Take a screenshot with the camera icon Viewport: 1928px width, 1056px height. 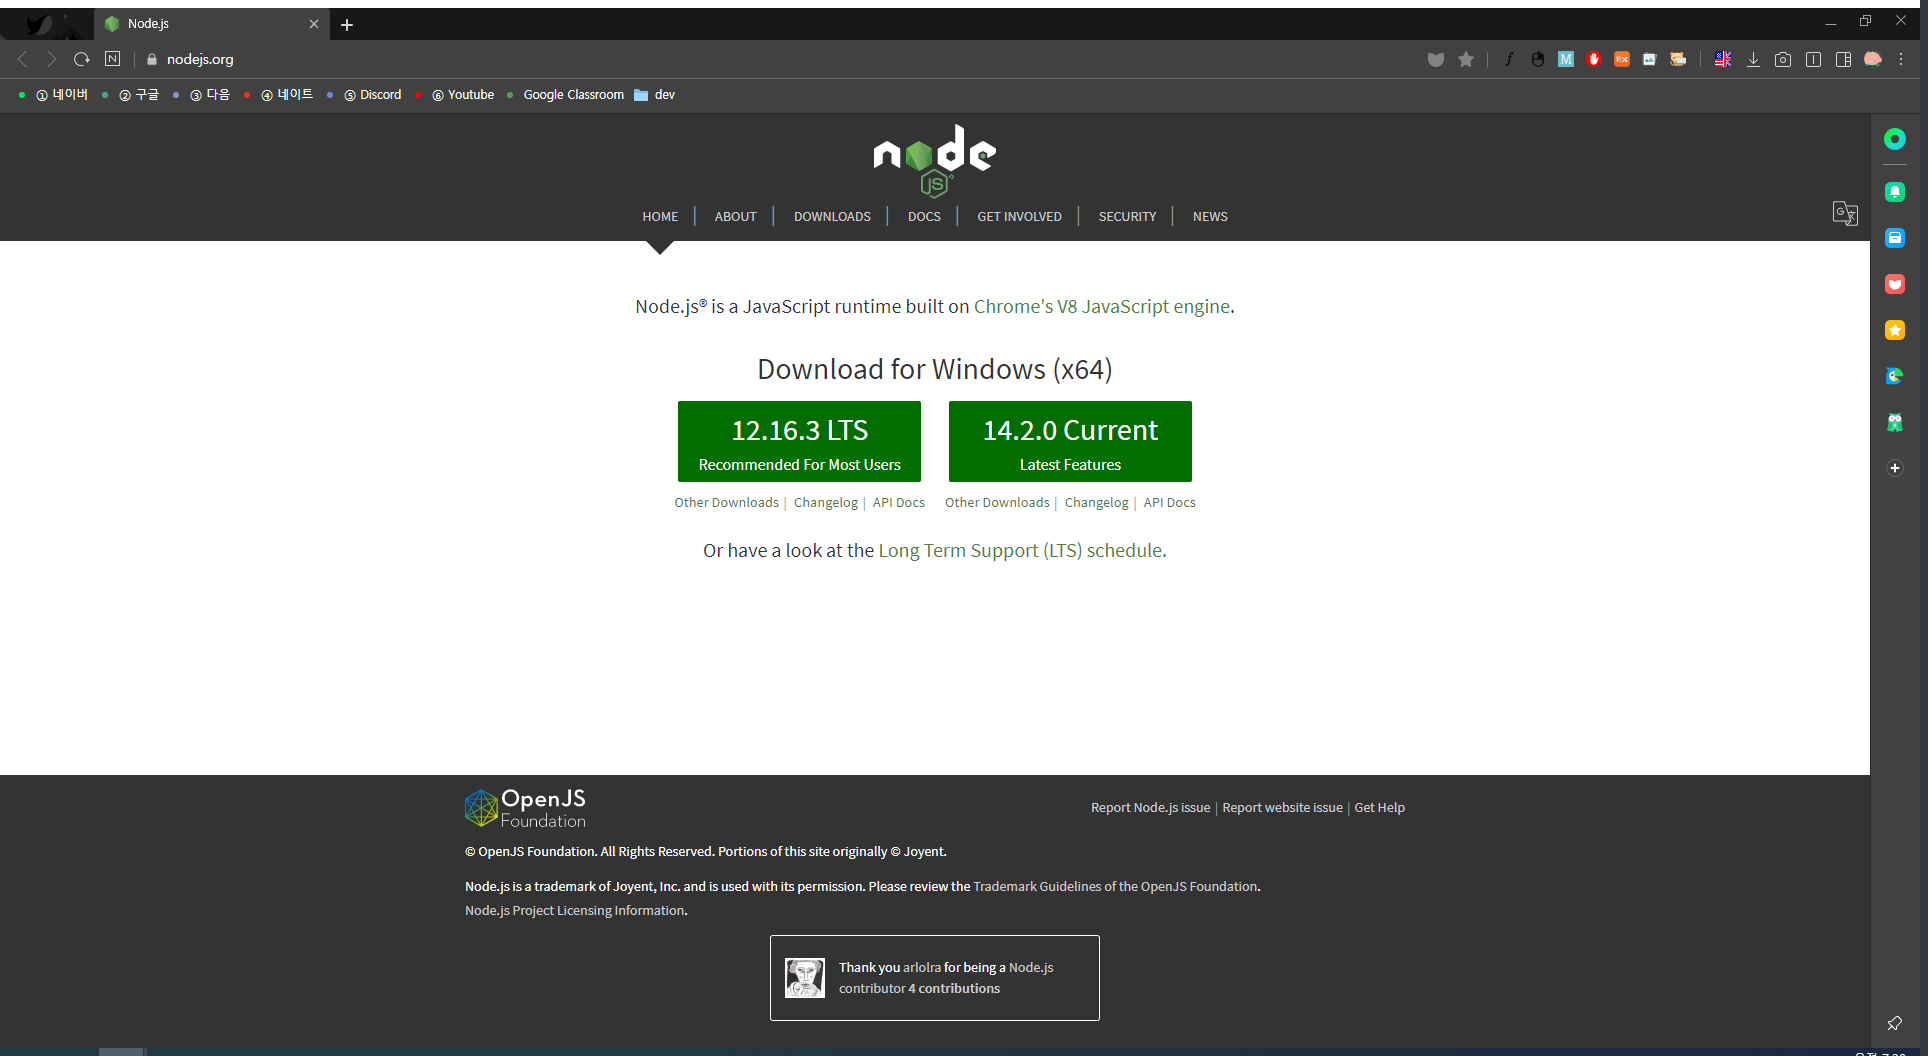(x=1783, y=60)
